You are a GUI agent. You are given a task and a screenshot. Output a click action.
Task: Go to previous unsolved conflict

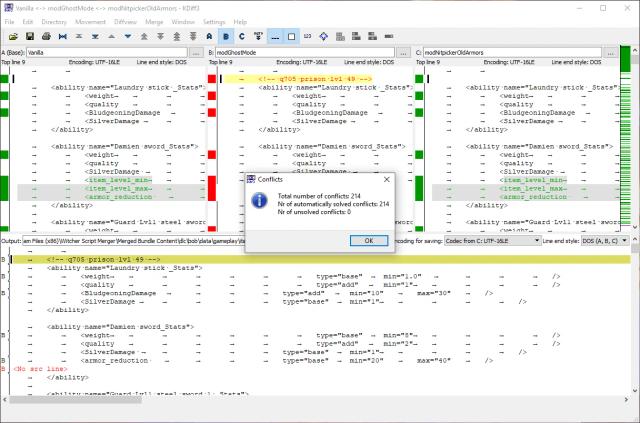point(177,36)
